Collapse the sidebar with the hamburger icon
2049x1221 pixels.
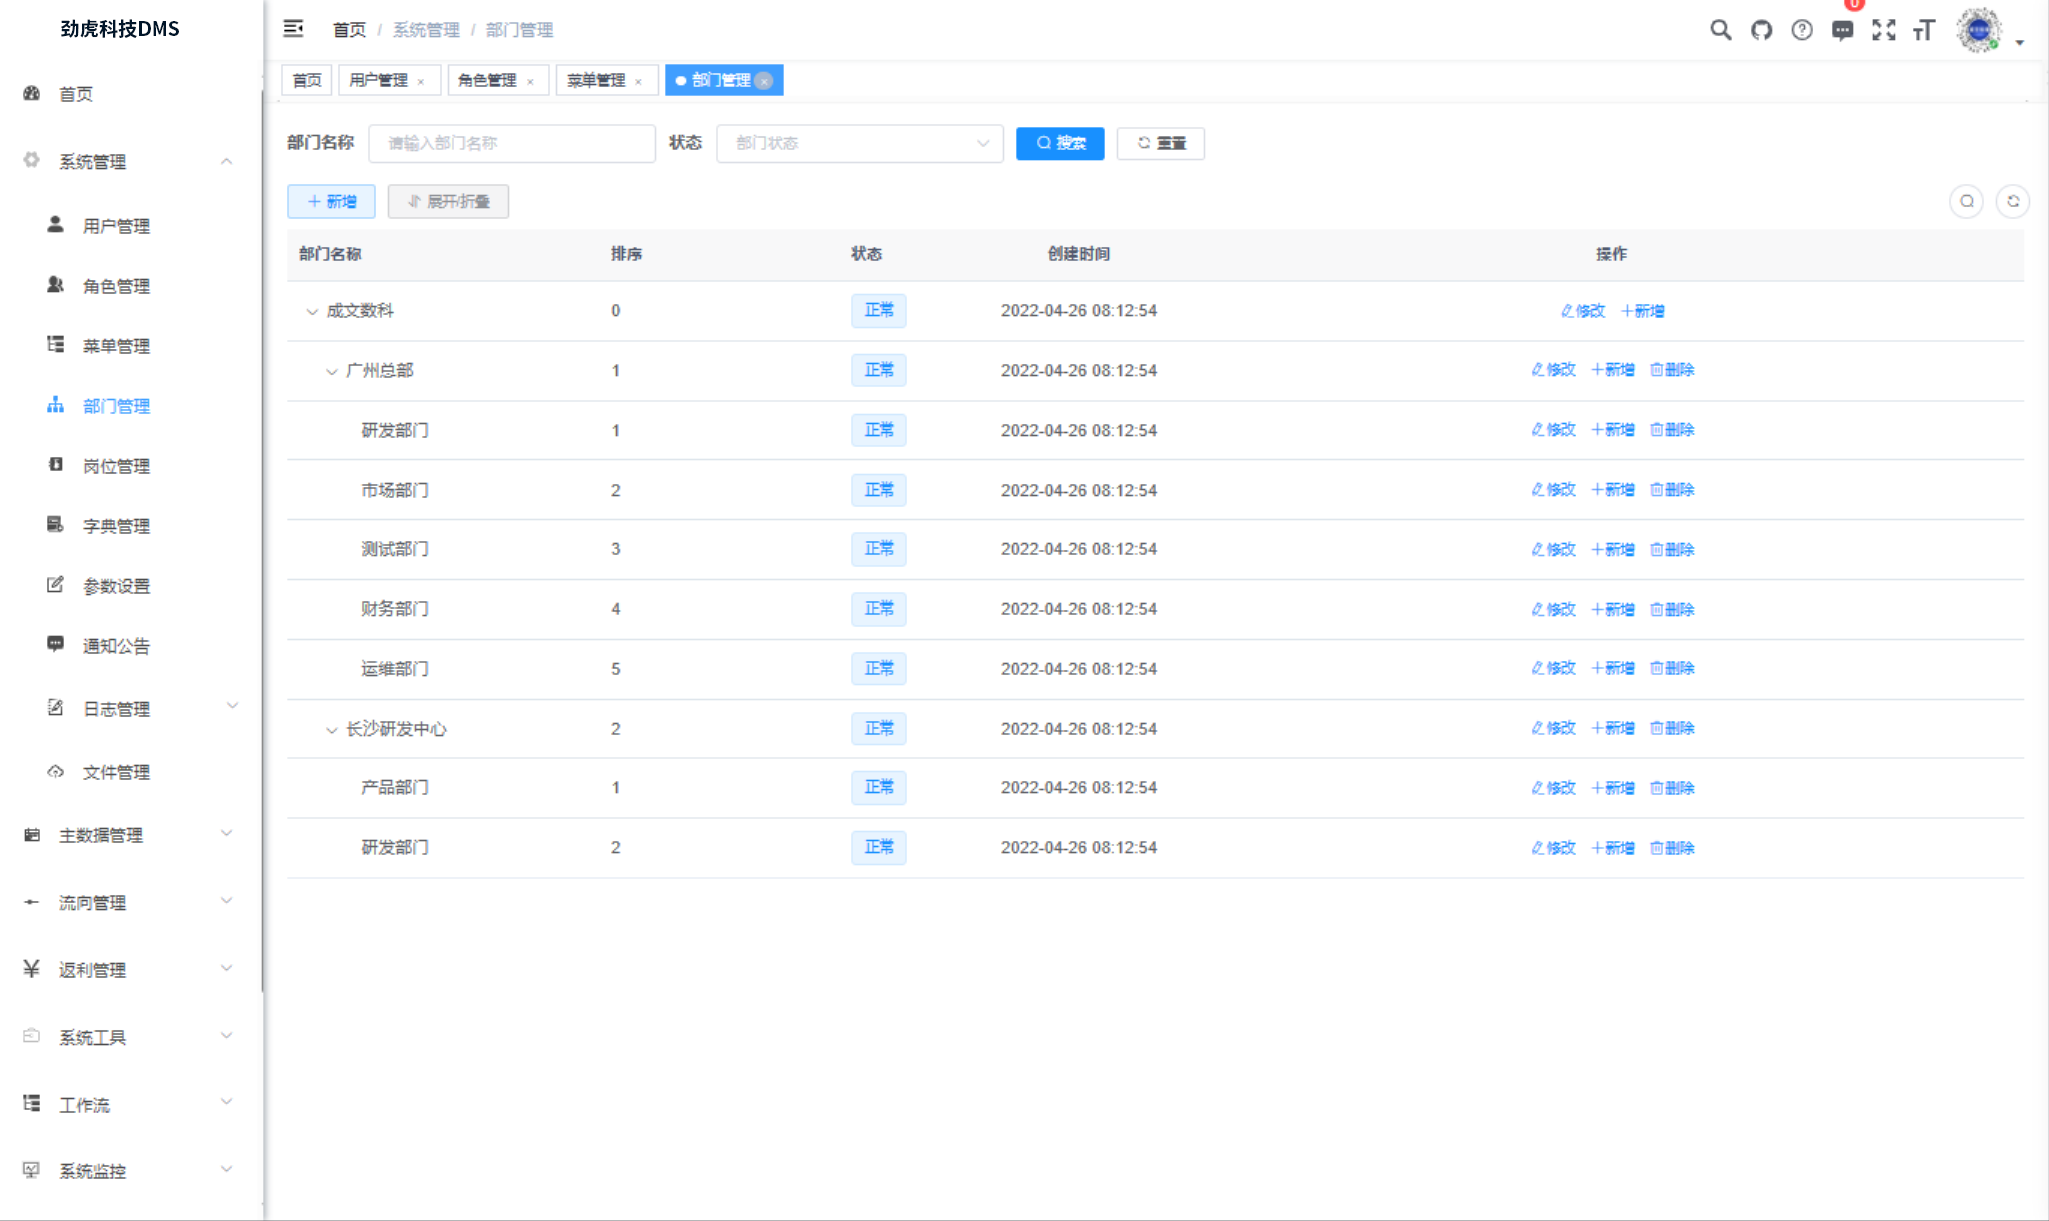[293, 29]
